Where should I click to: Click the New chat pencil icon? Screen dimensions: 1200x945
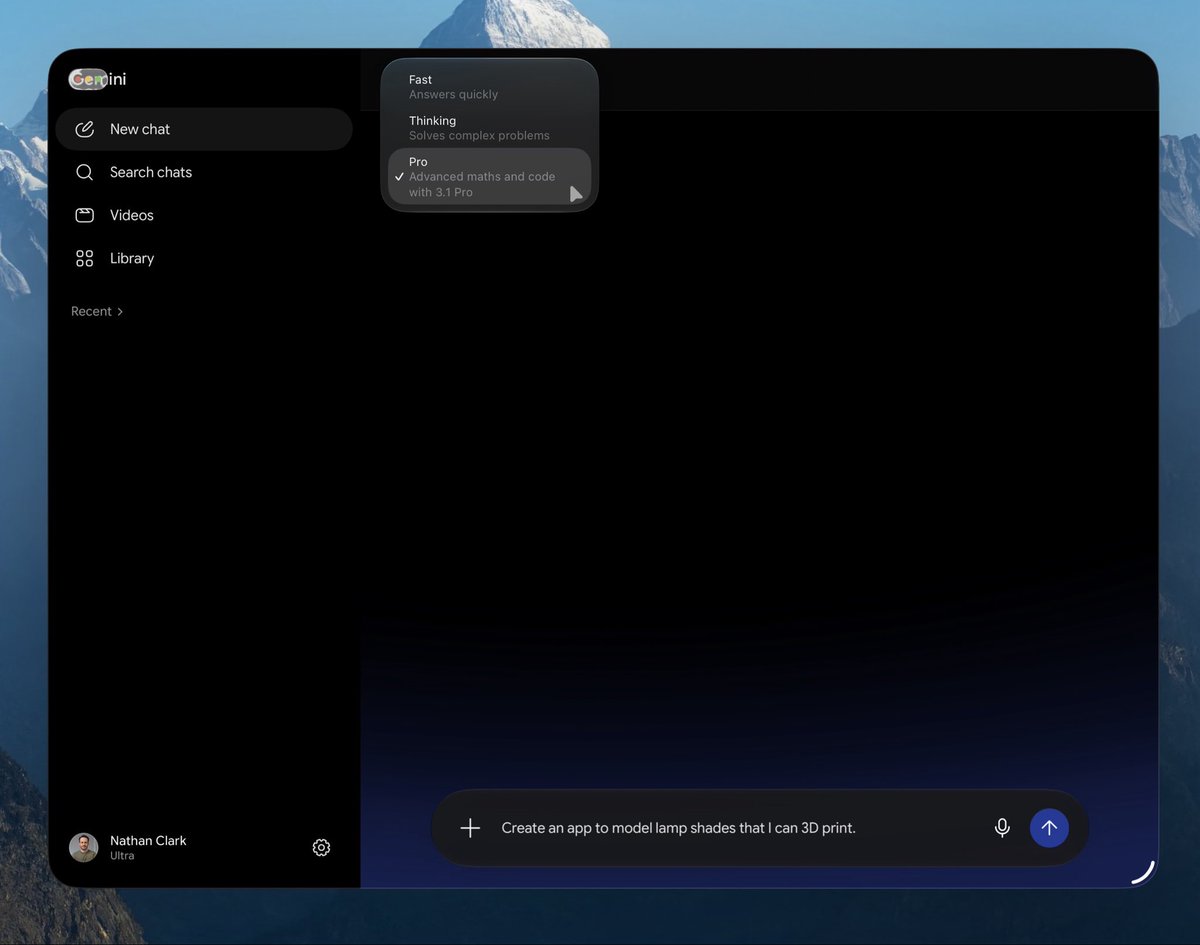click(x=85, y=129)
